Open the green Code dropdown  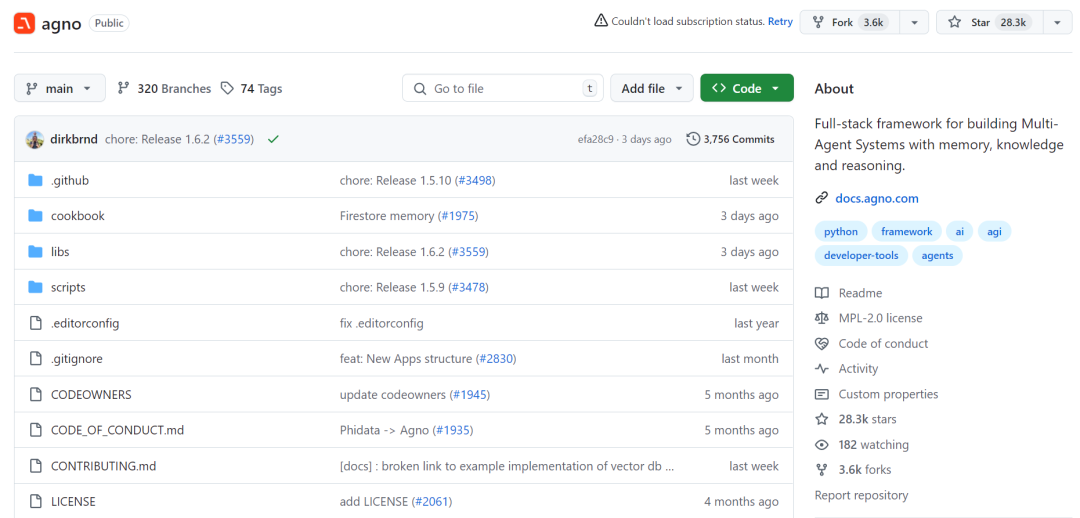coord(747,88)
